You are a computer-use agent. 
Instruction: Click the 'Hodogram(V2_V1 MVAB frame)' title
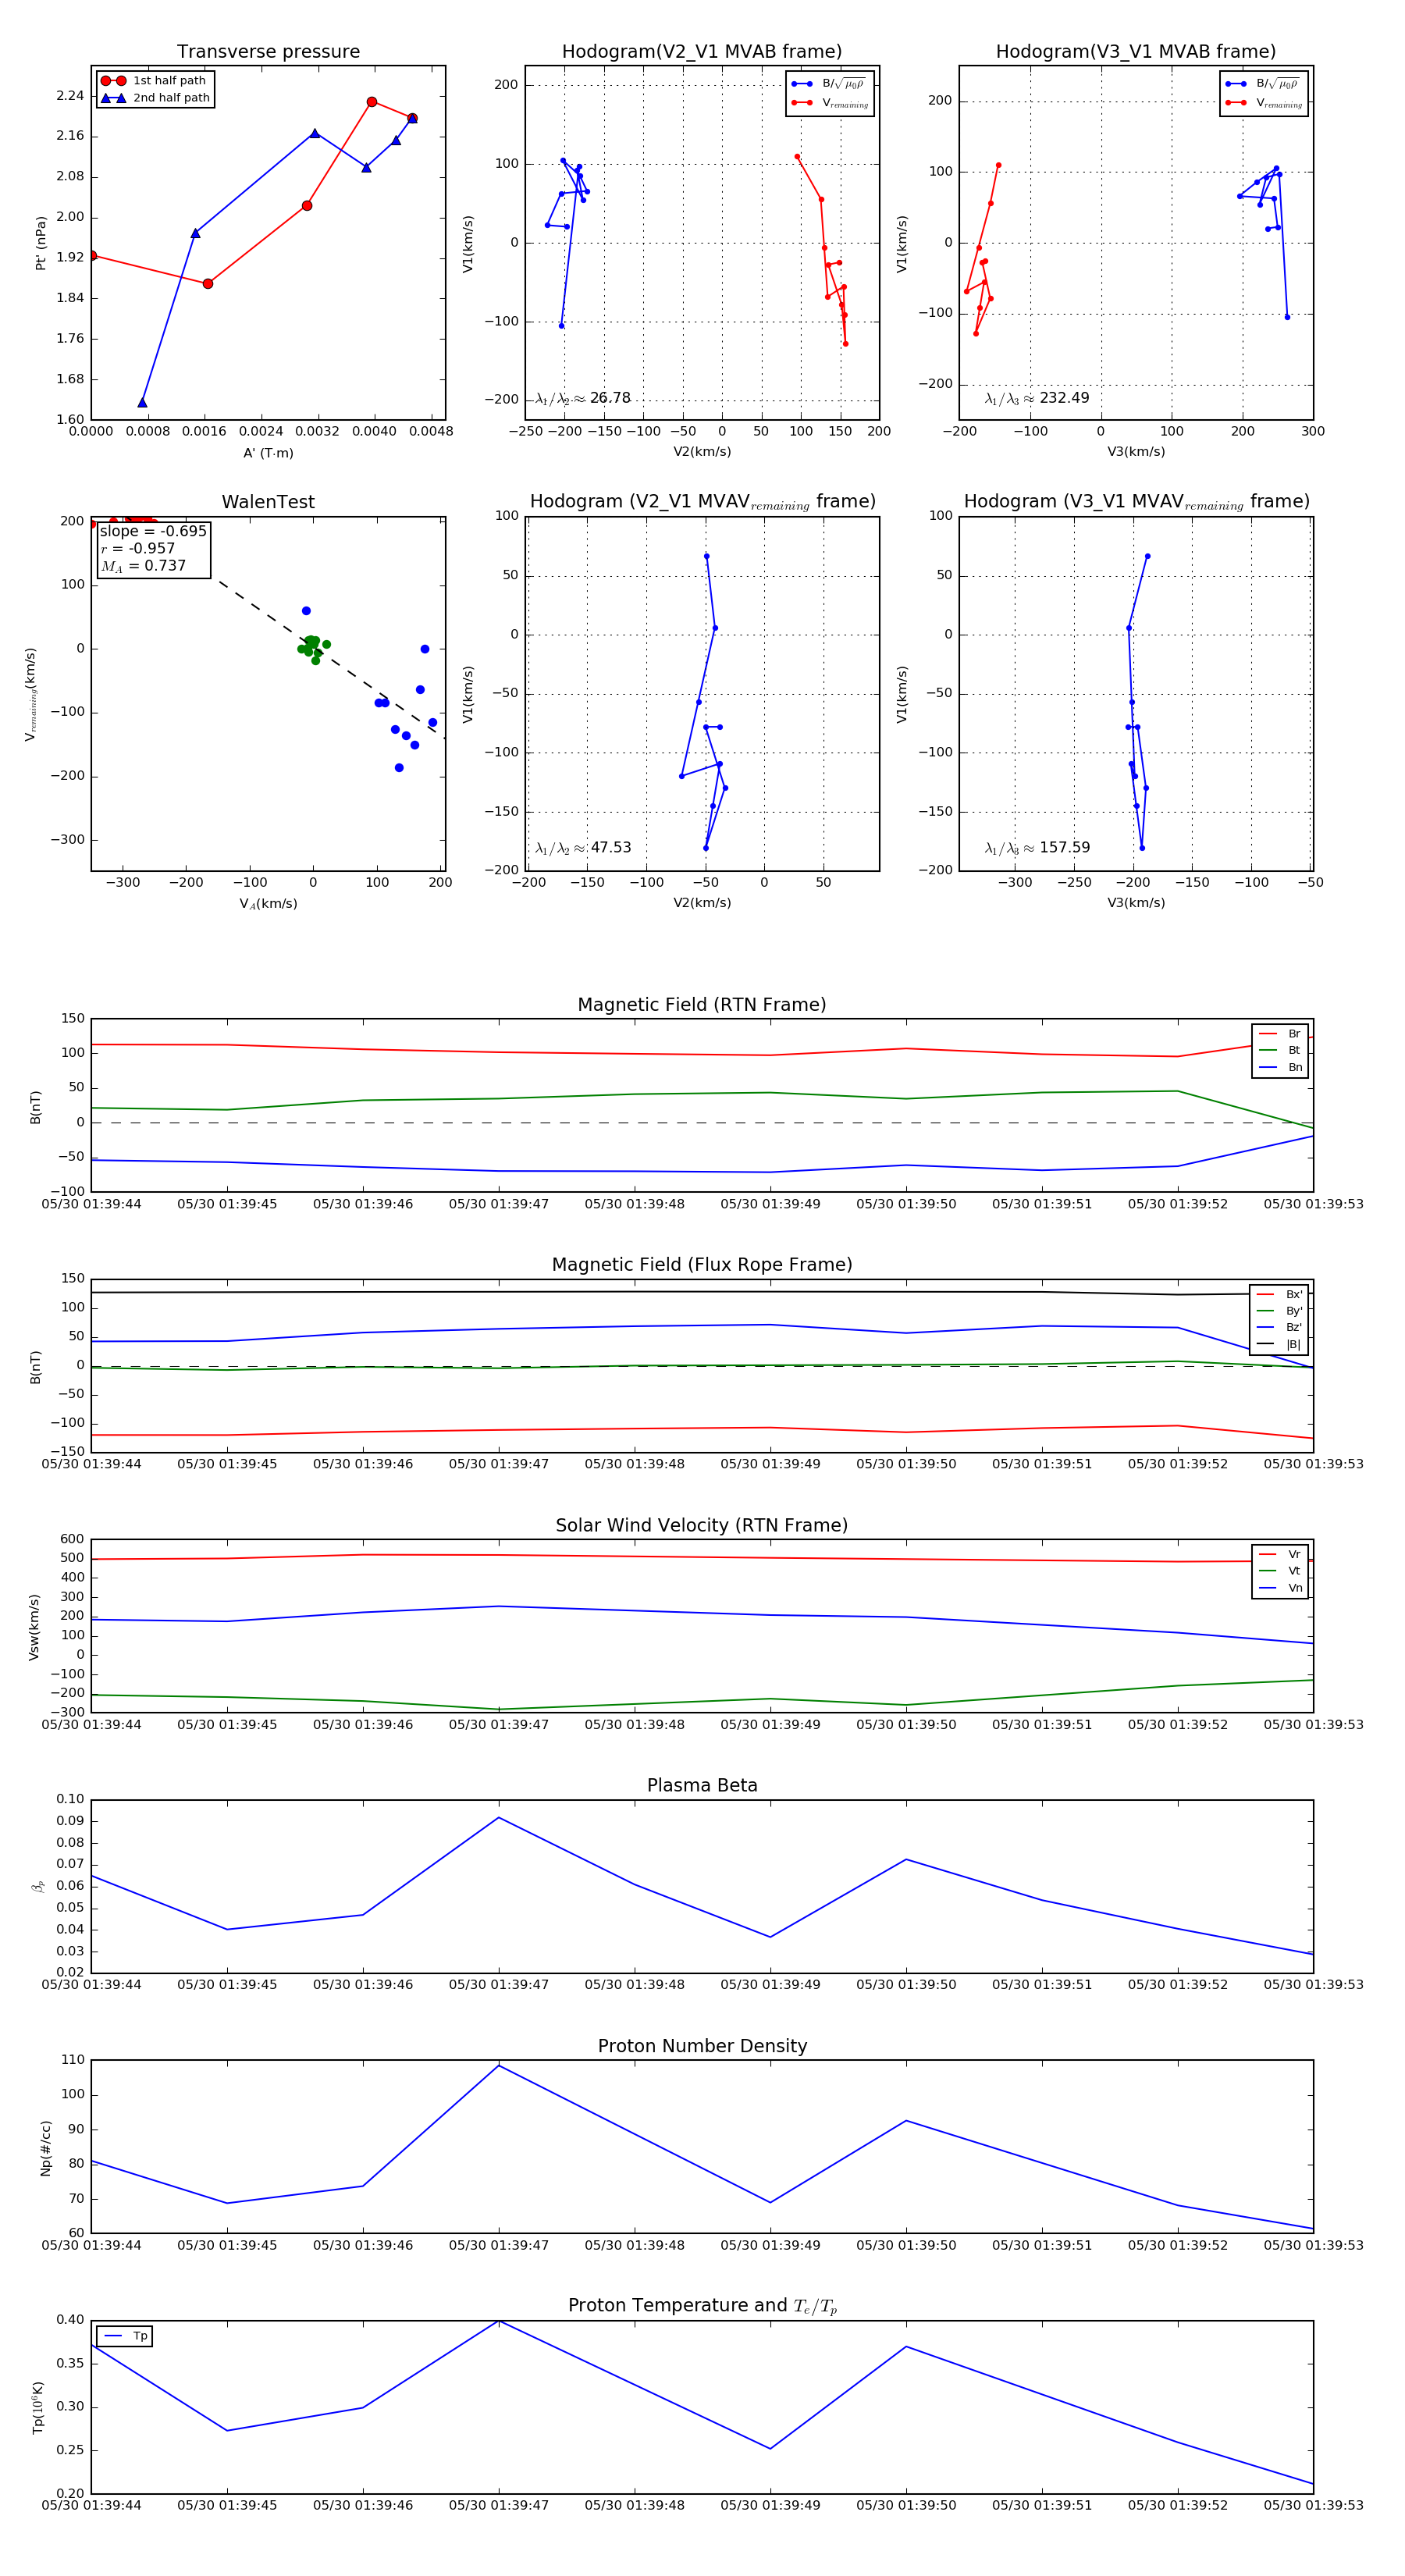point(702,52)
